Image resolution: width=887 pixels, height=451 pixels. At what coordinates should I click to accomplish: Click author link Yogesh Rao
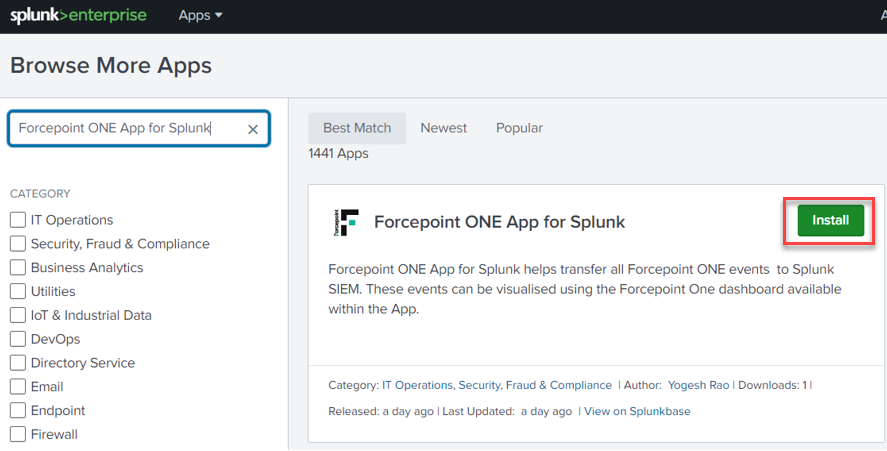click(699, 385)
